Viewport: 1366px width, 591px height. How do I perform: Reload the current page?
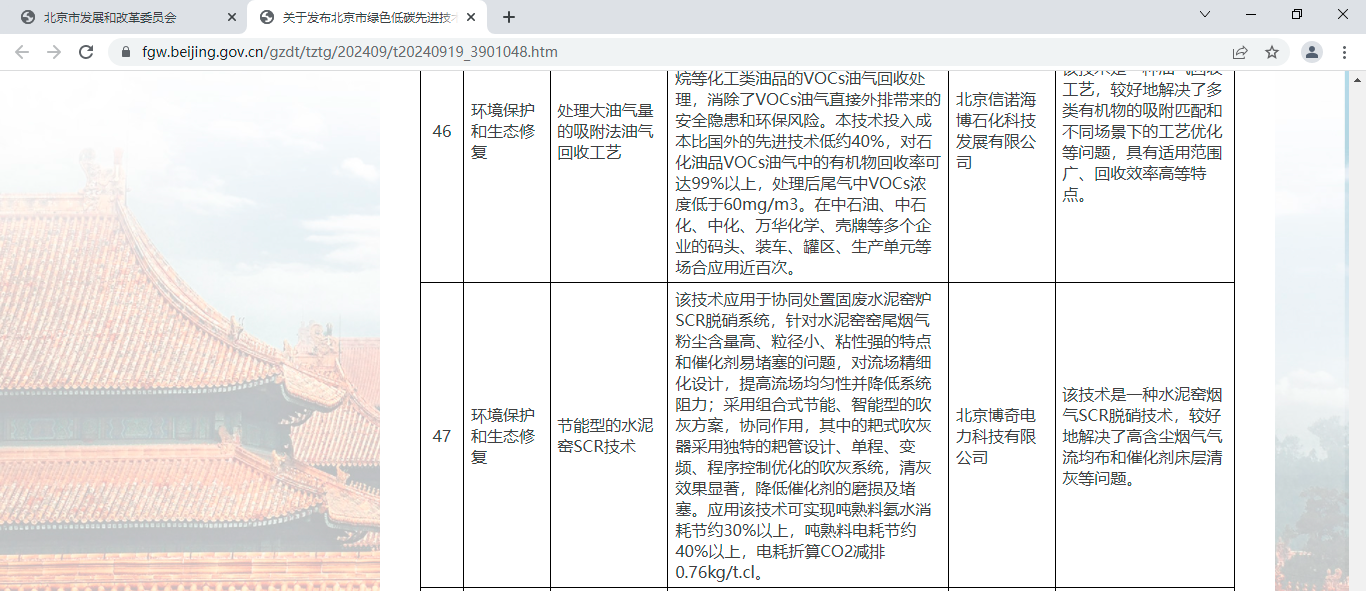[x=86, y=52]
